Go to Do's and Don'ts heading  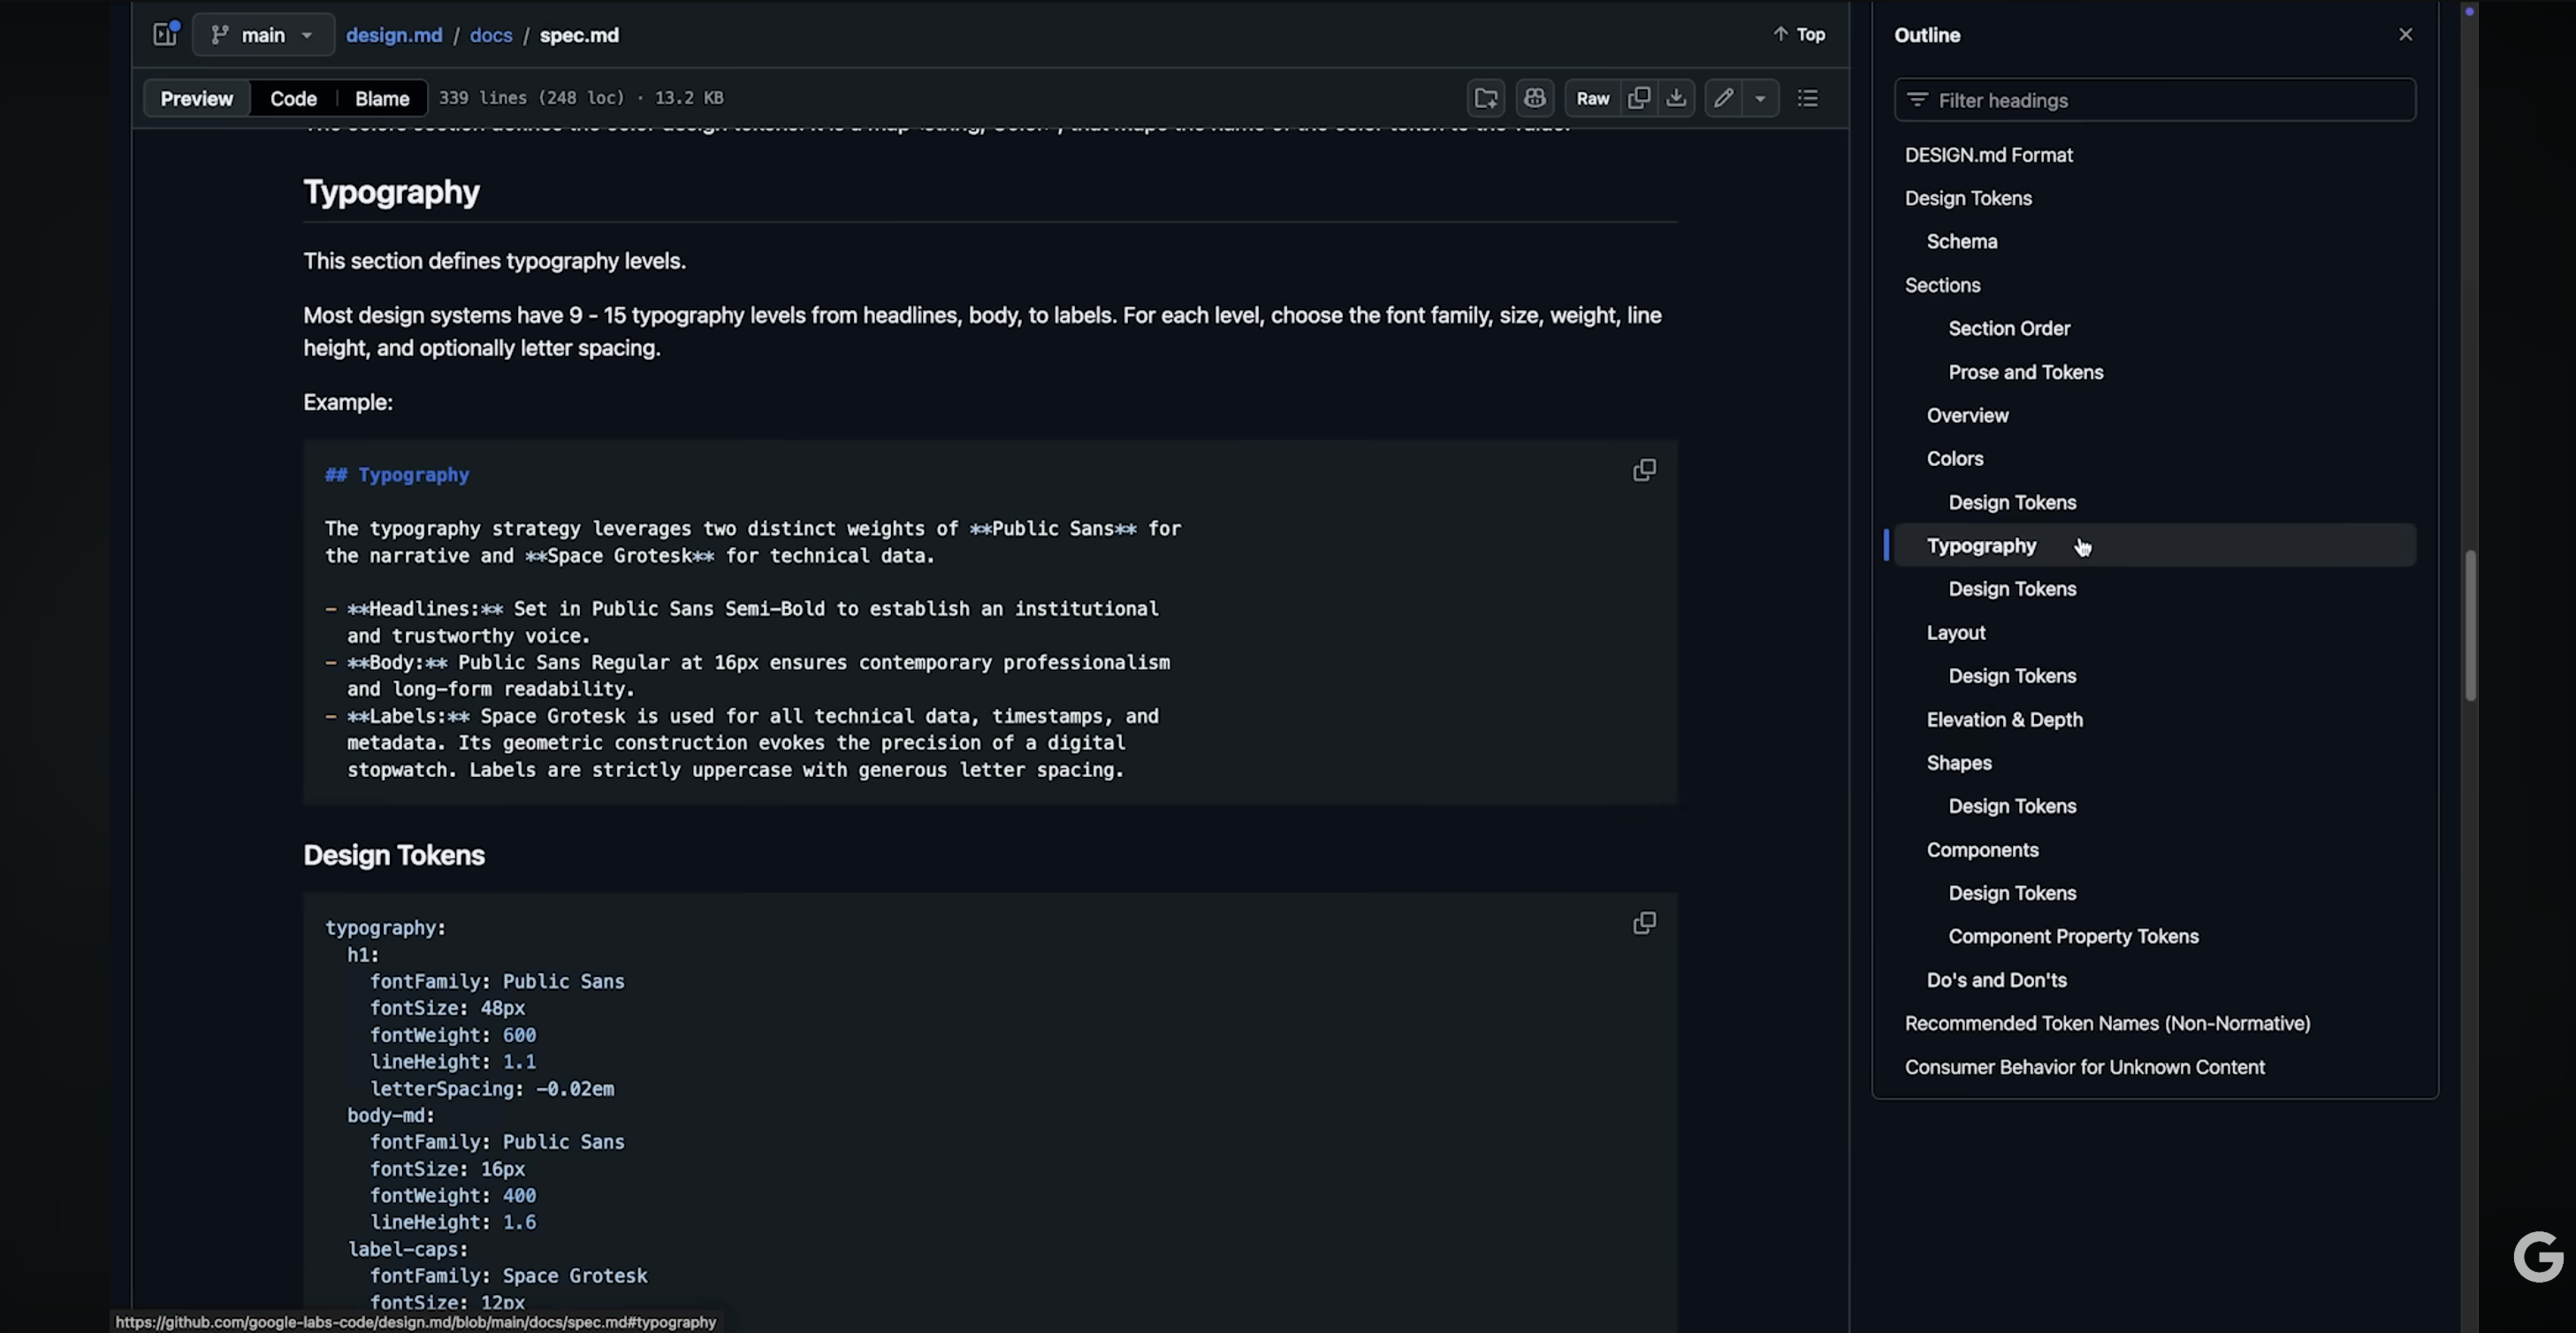[x=1996, y=980]
